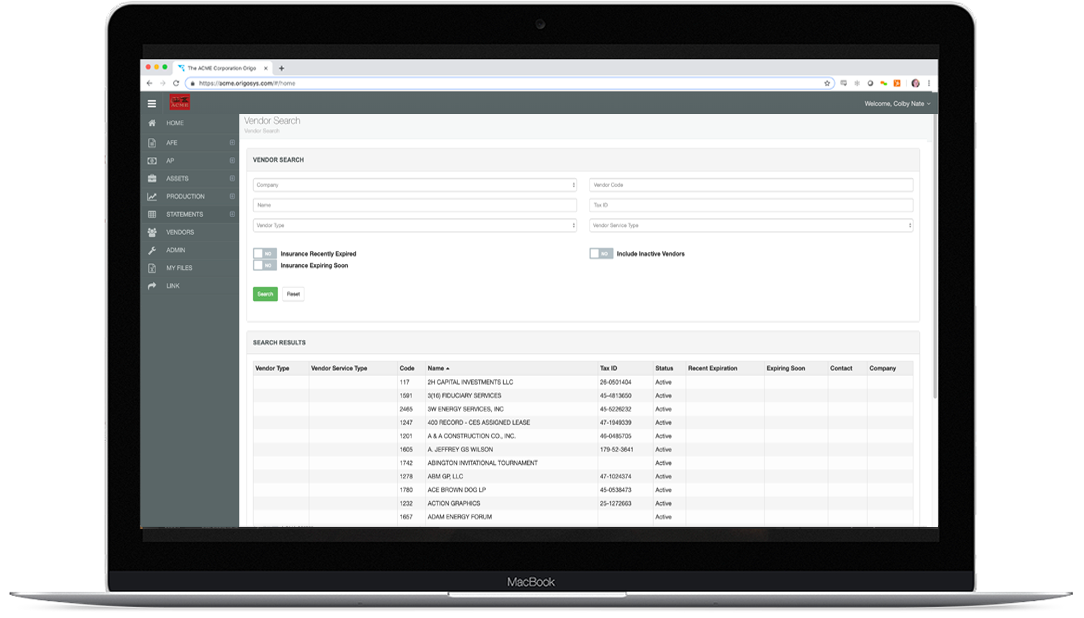Screen dimensions: 1084x618
Task: Open Welcome, Colby Nate user menu
Action: 897,104
